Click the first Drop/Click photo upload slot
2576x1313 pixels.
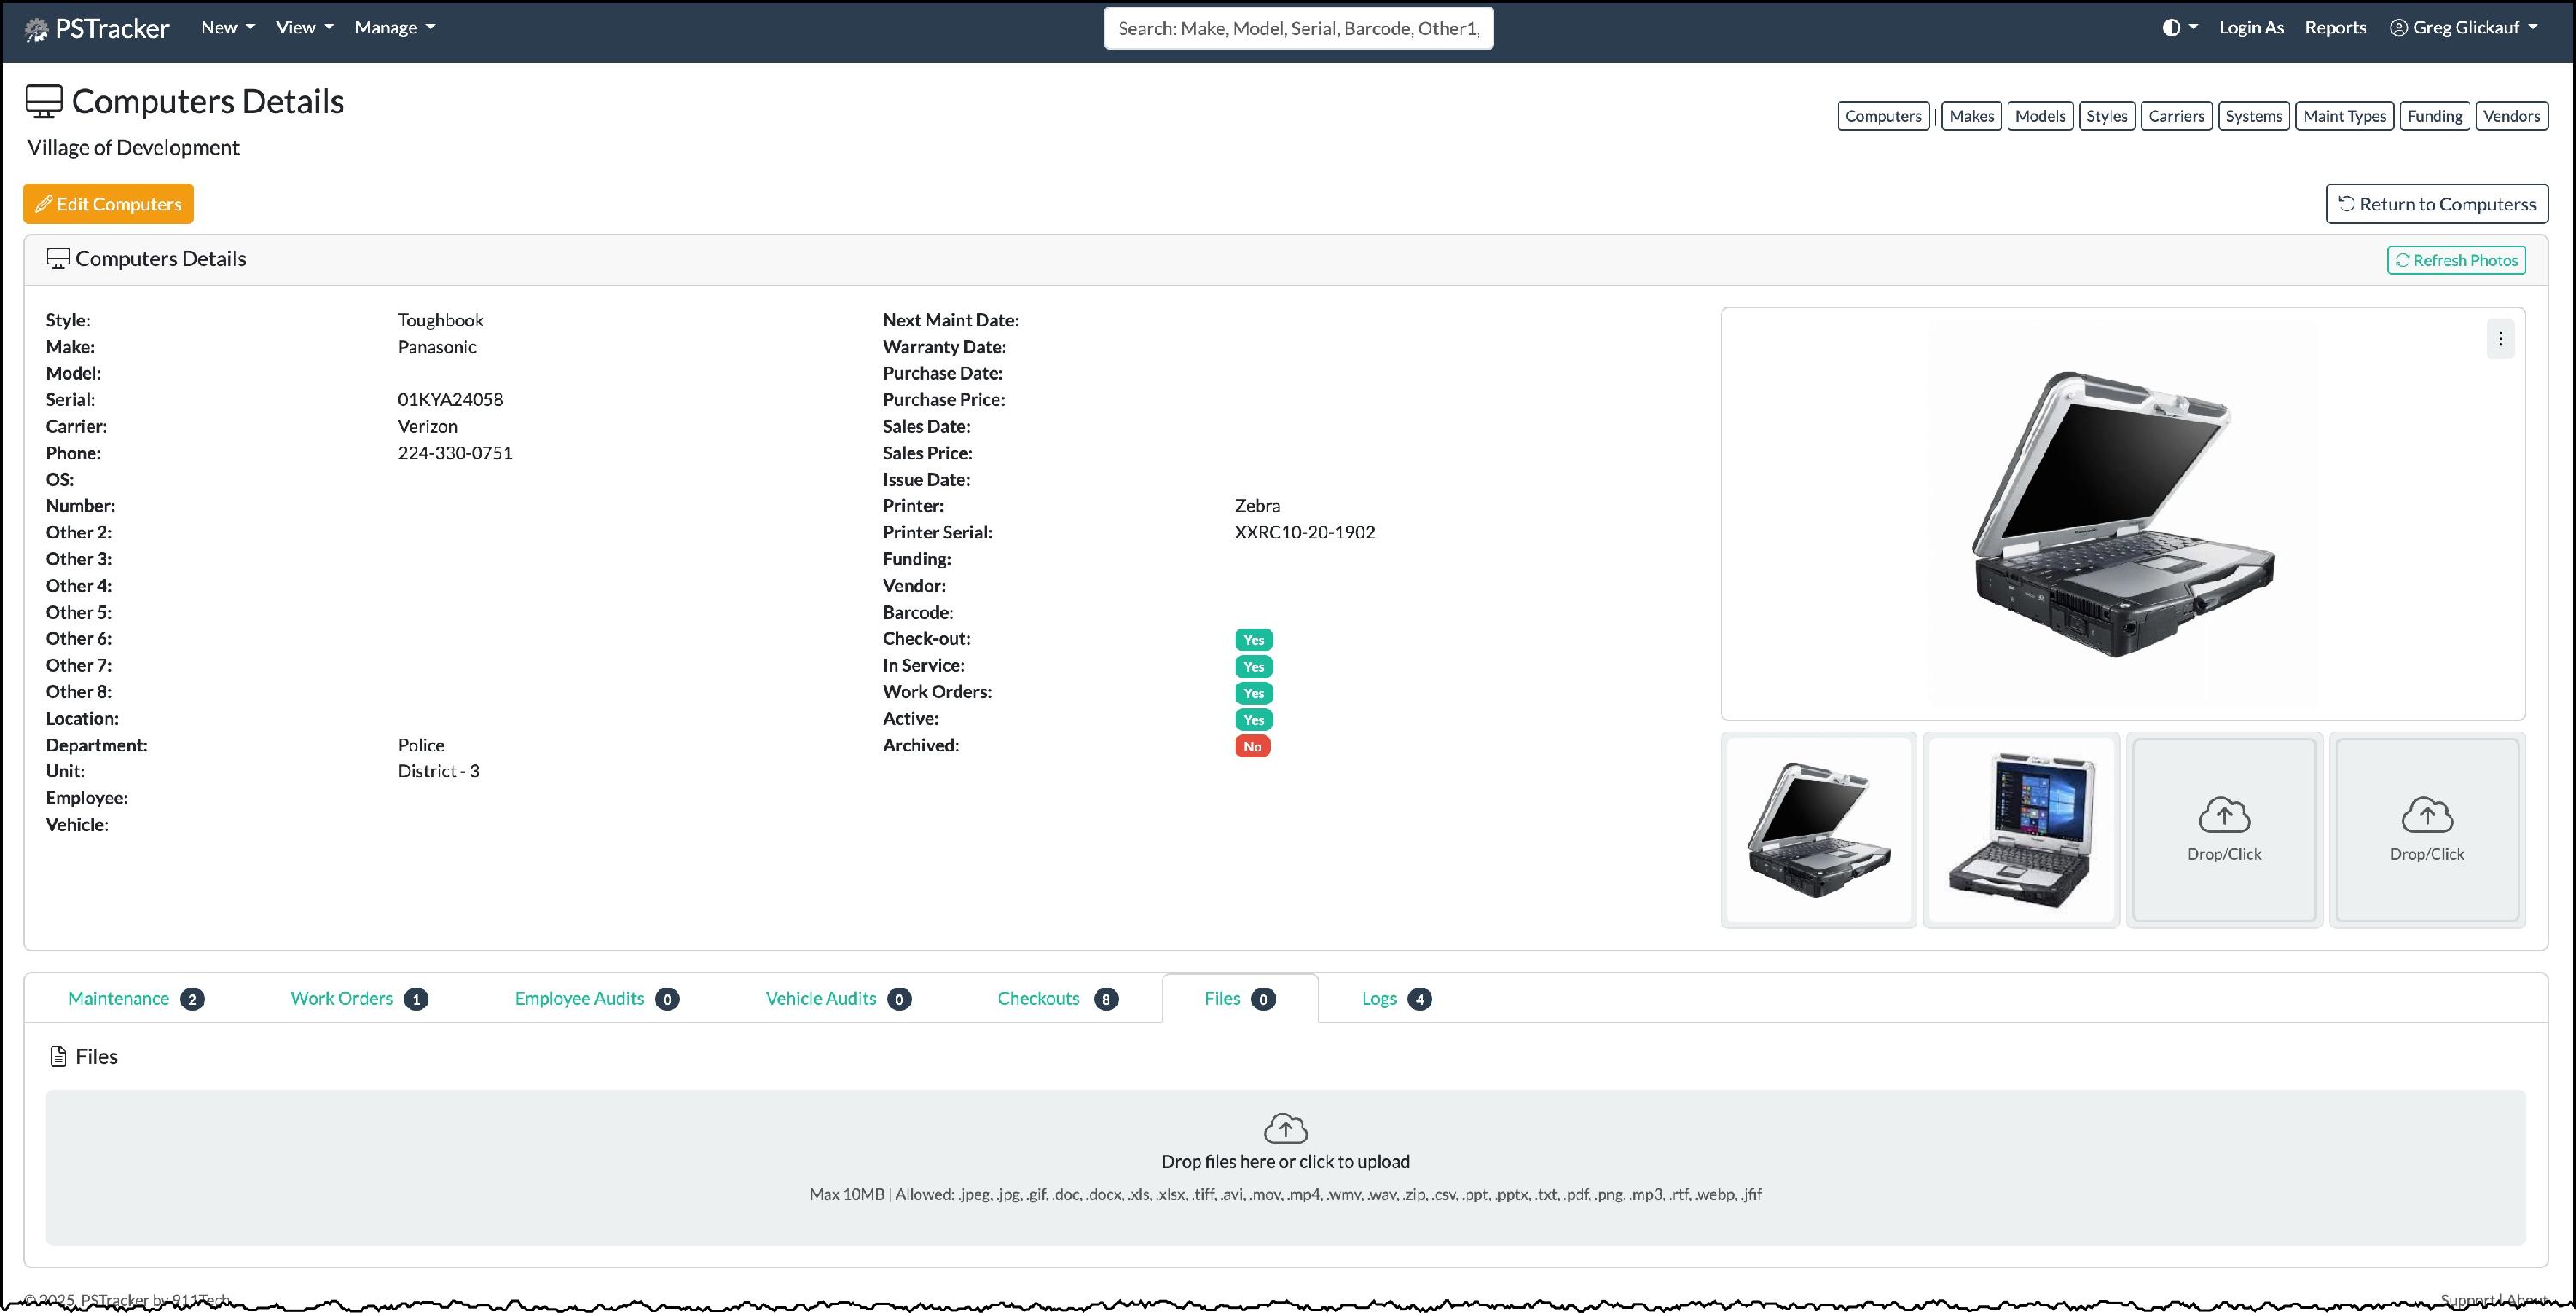click(x=2223, y=829)
